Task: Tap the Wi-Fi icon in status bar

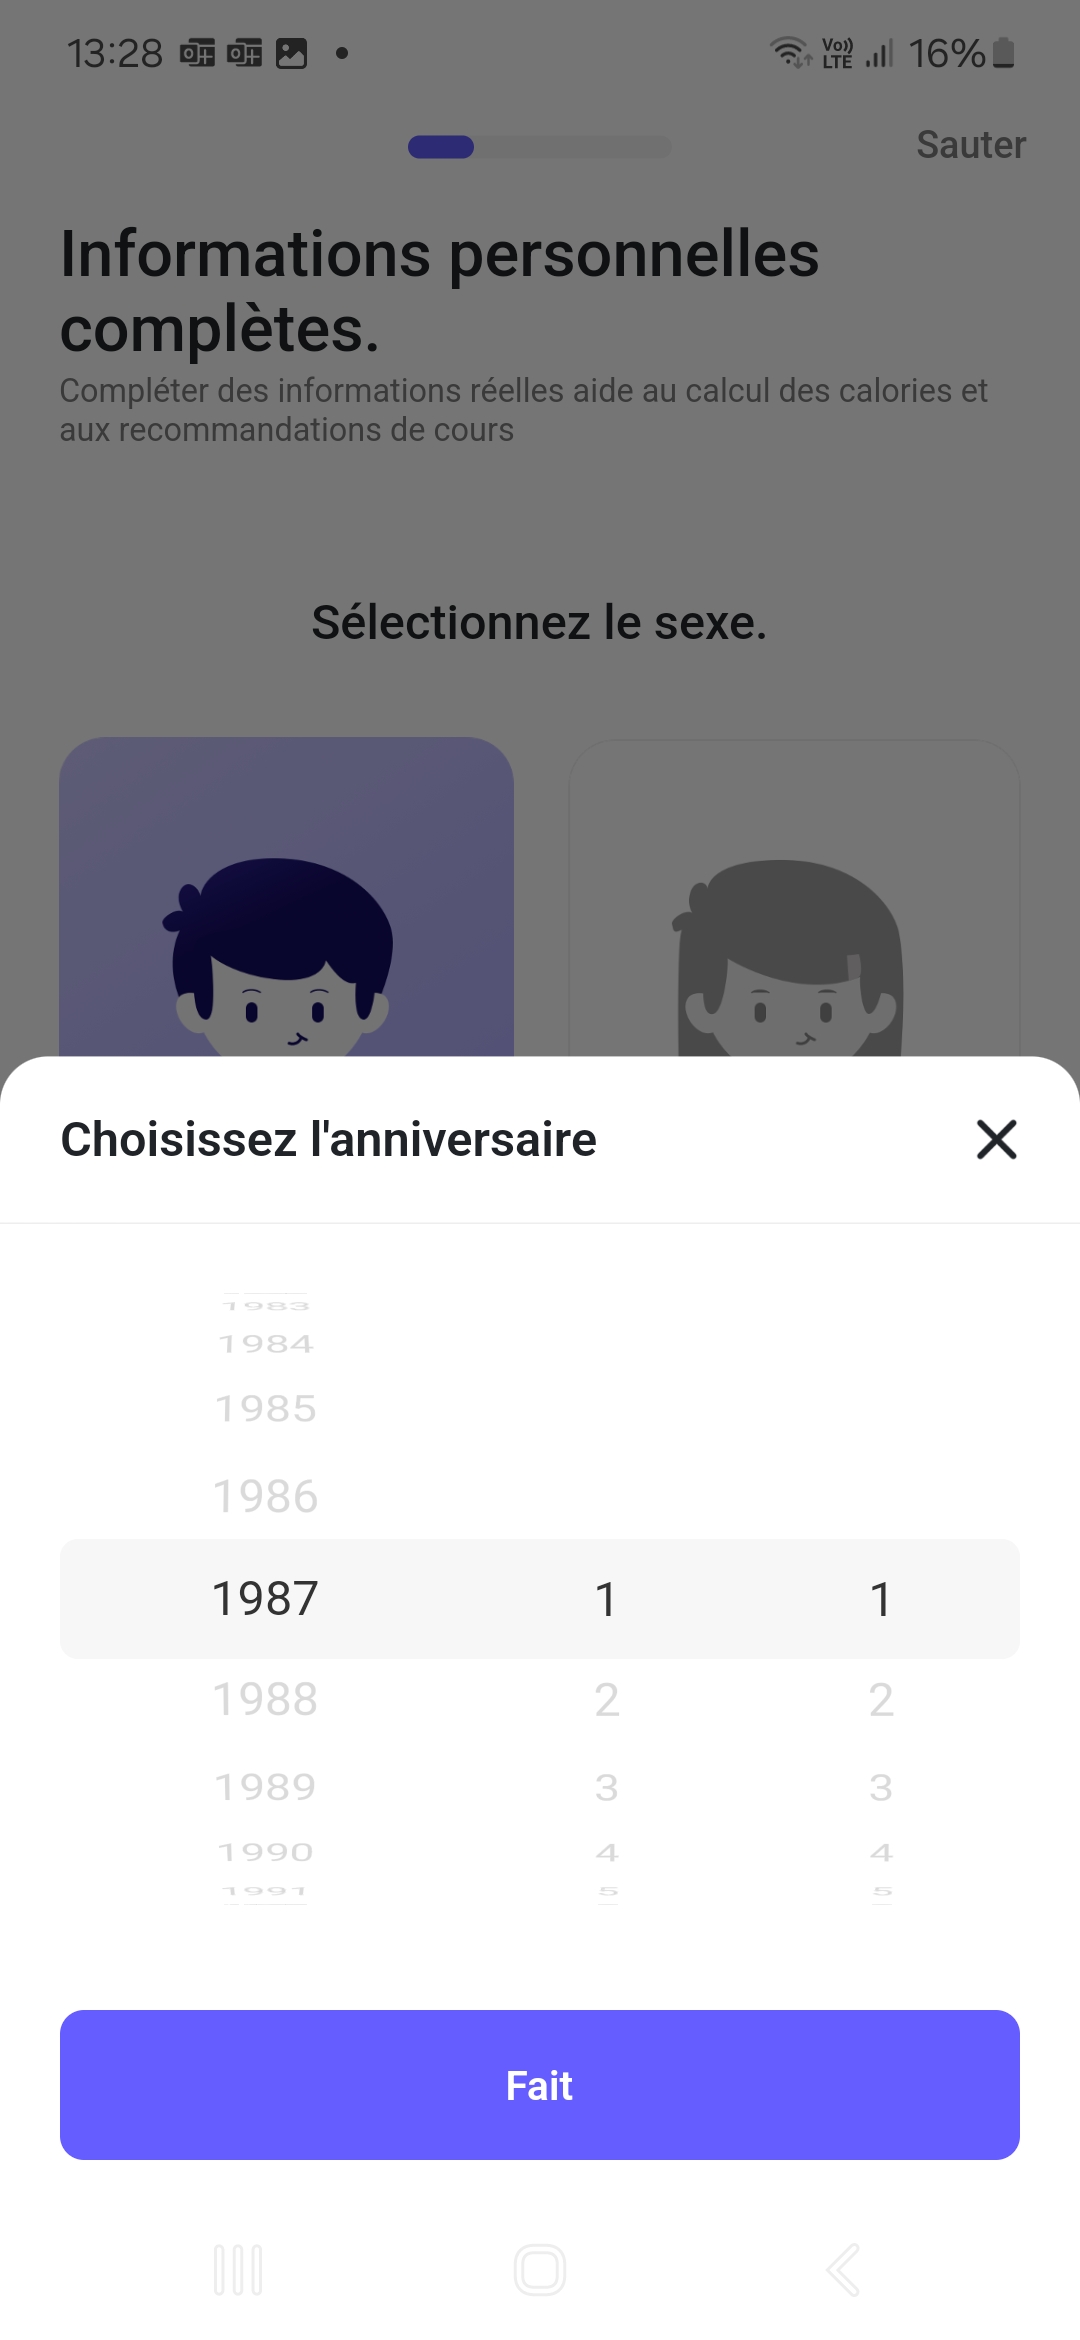Action: [x=789, y=52]
